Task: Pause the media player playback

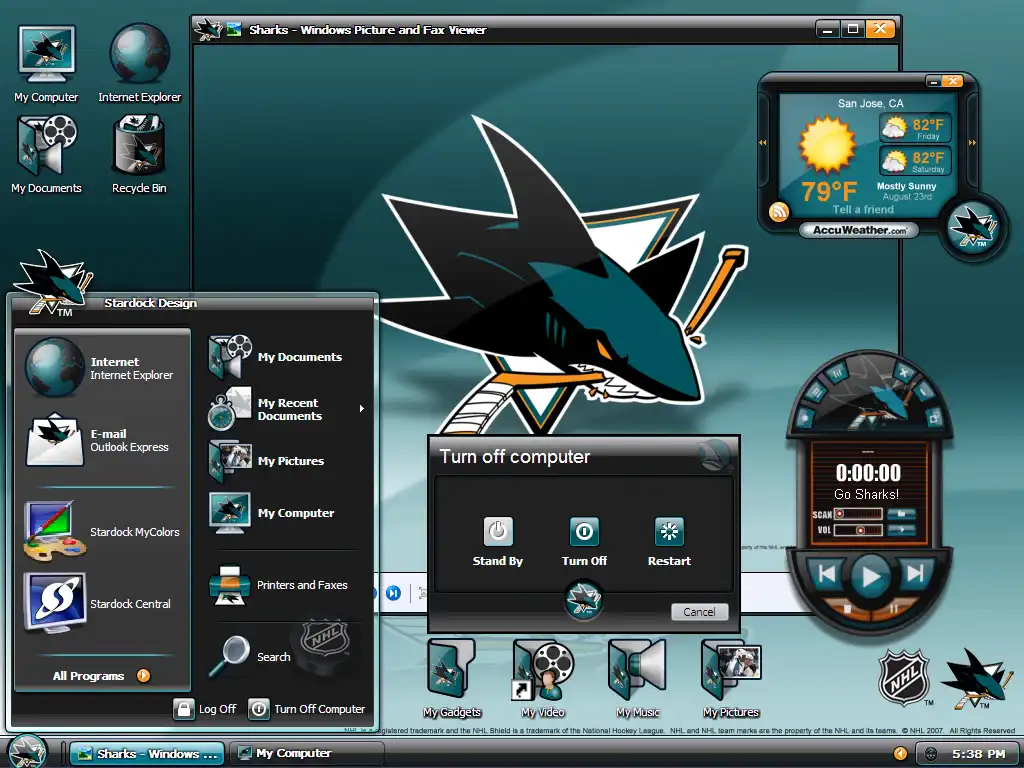Action: pyautogui.click(x=894, y=607)
